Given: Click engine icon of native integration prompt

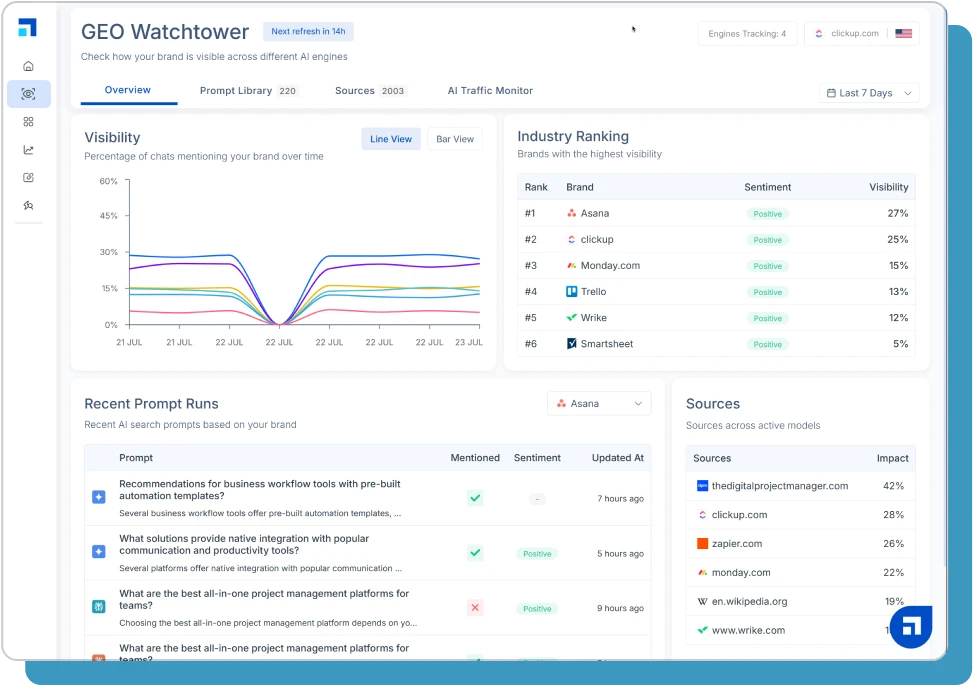Looking at the screenshot, I should point(99,552).
